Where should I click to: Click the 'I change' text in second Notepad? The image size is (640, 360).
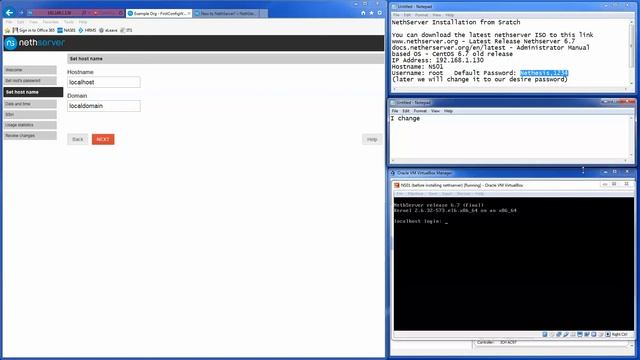click(405, 118)
